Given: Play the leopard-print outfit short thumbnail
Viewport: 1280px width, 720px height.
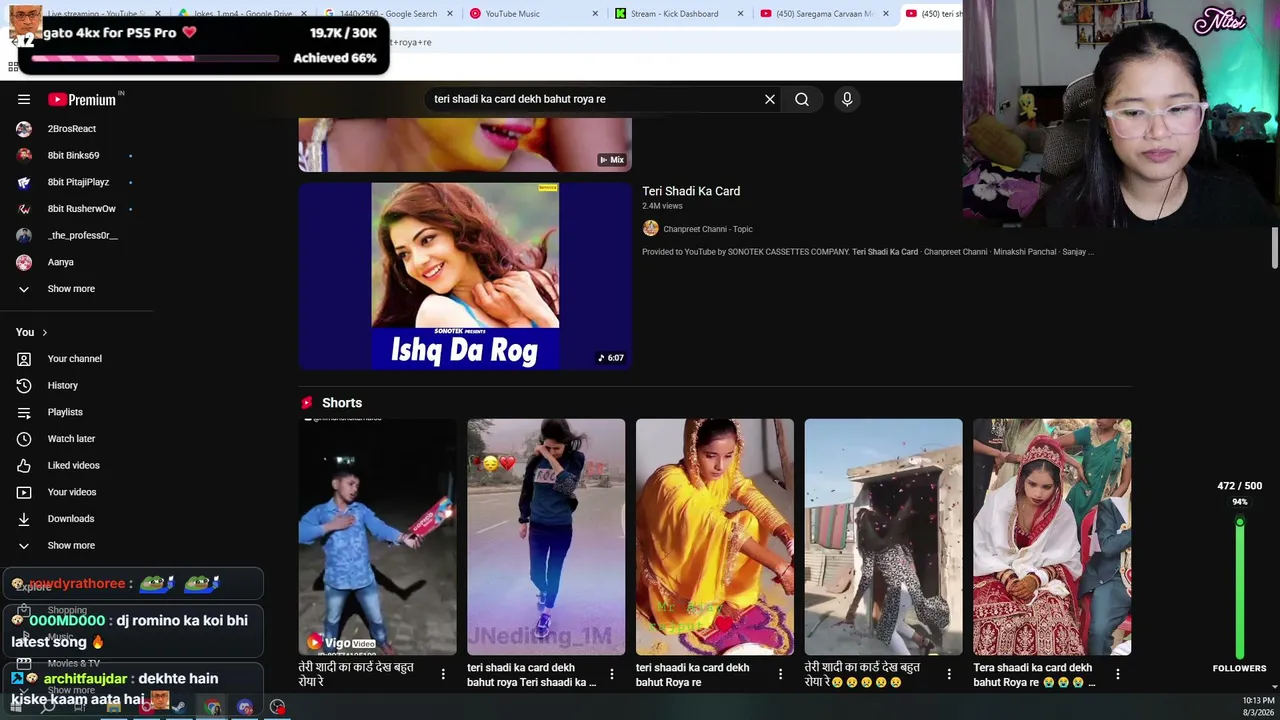Looking at the screenshot, I should coord(884,537).
